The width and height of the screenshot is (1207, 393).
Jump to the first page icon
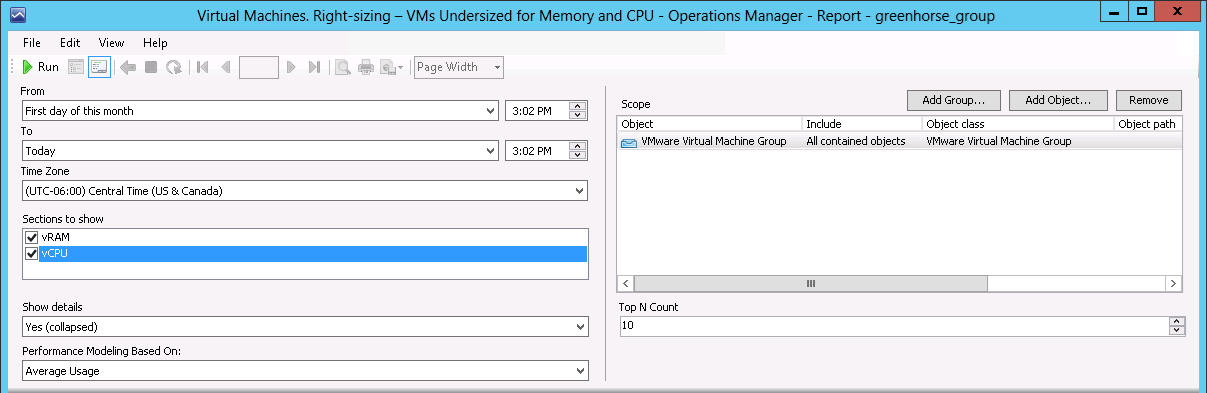pyautogui.click(x=203, y=67)
